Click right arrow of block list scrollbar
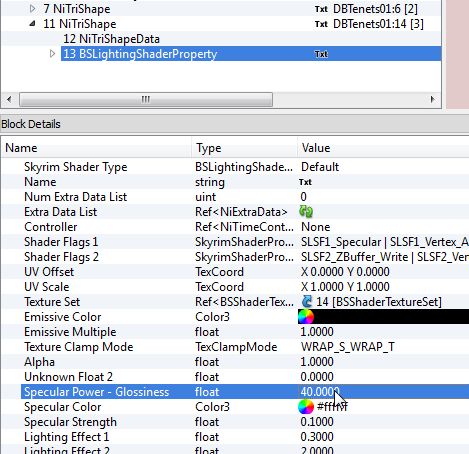Image resolution: width=469 pixels, height=454 pixels. tap(432, 99)
